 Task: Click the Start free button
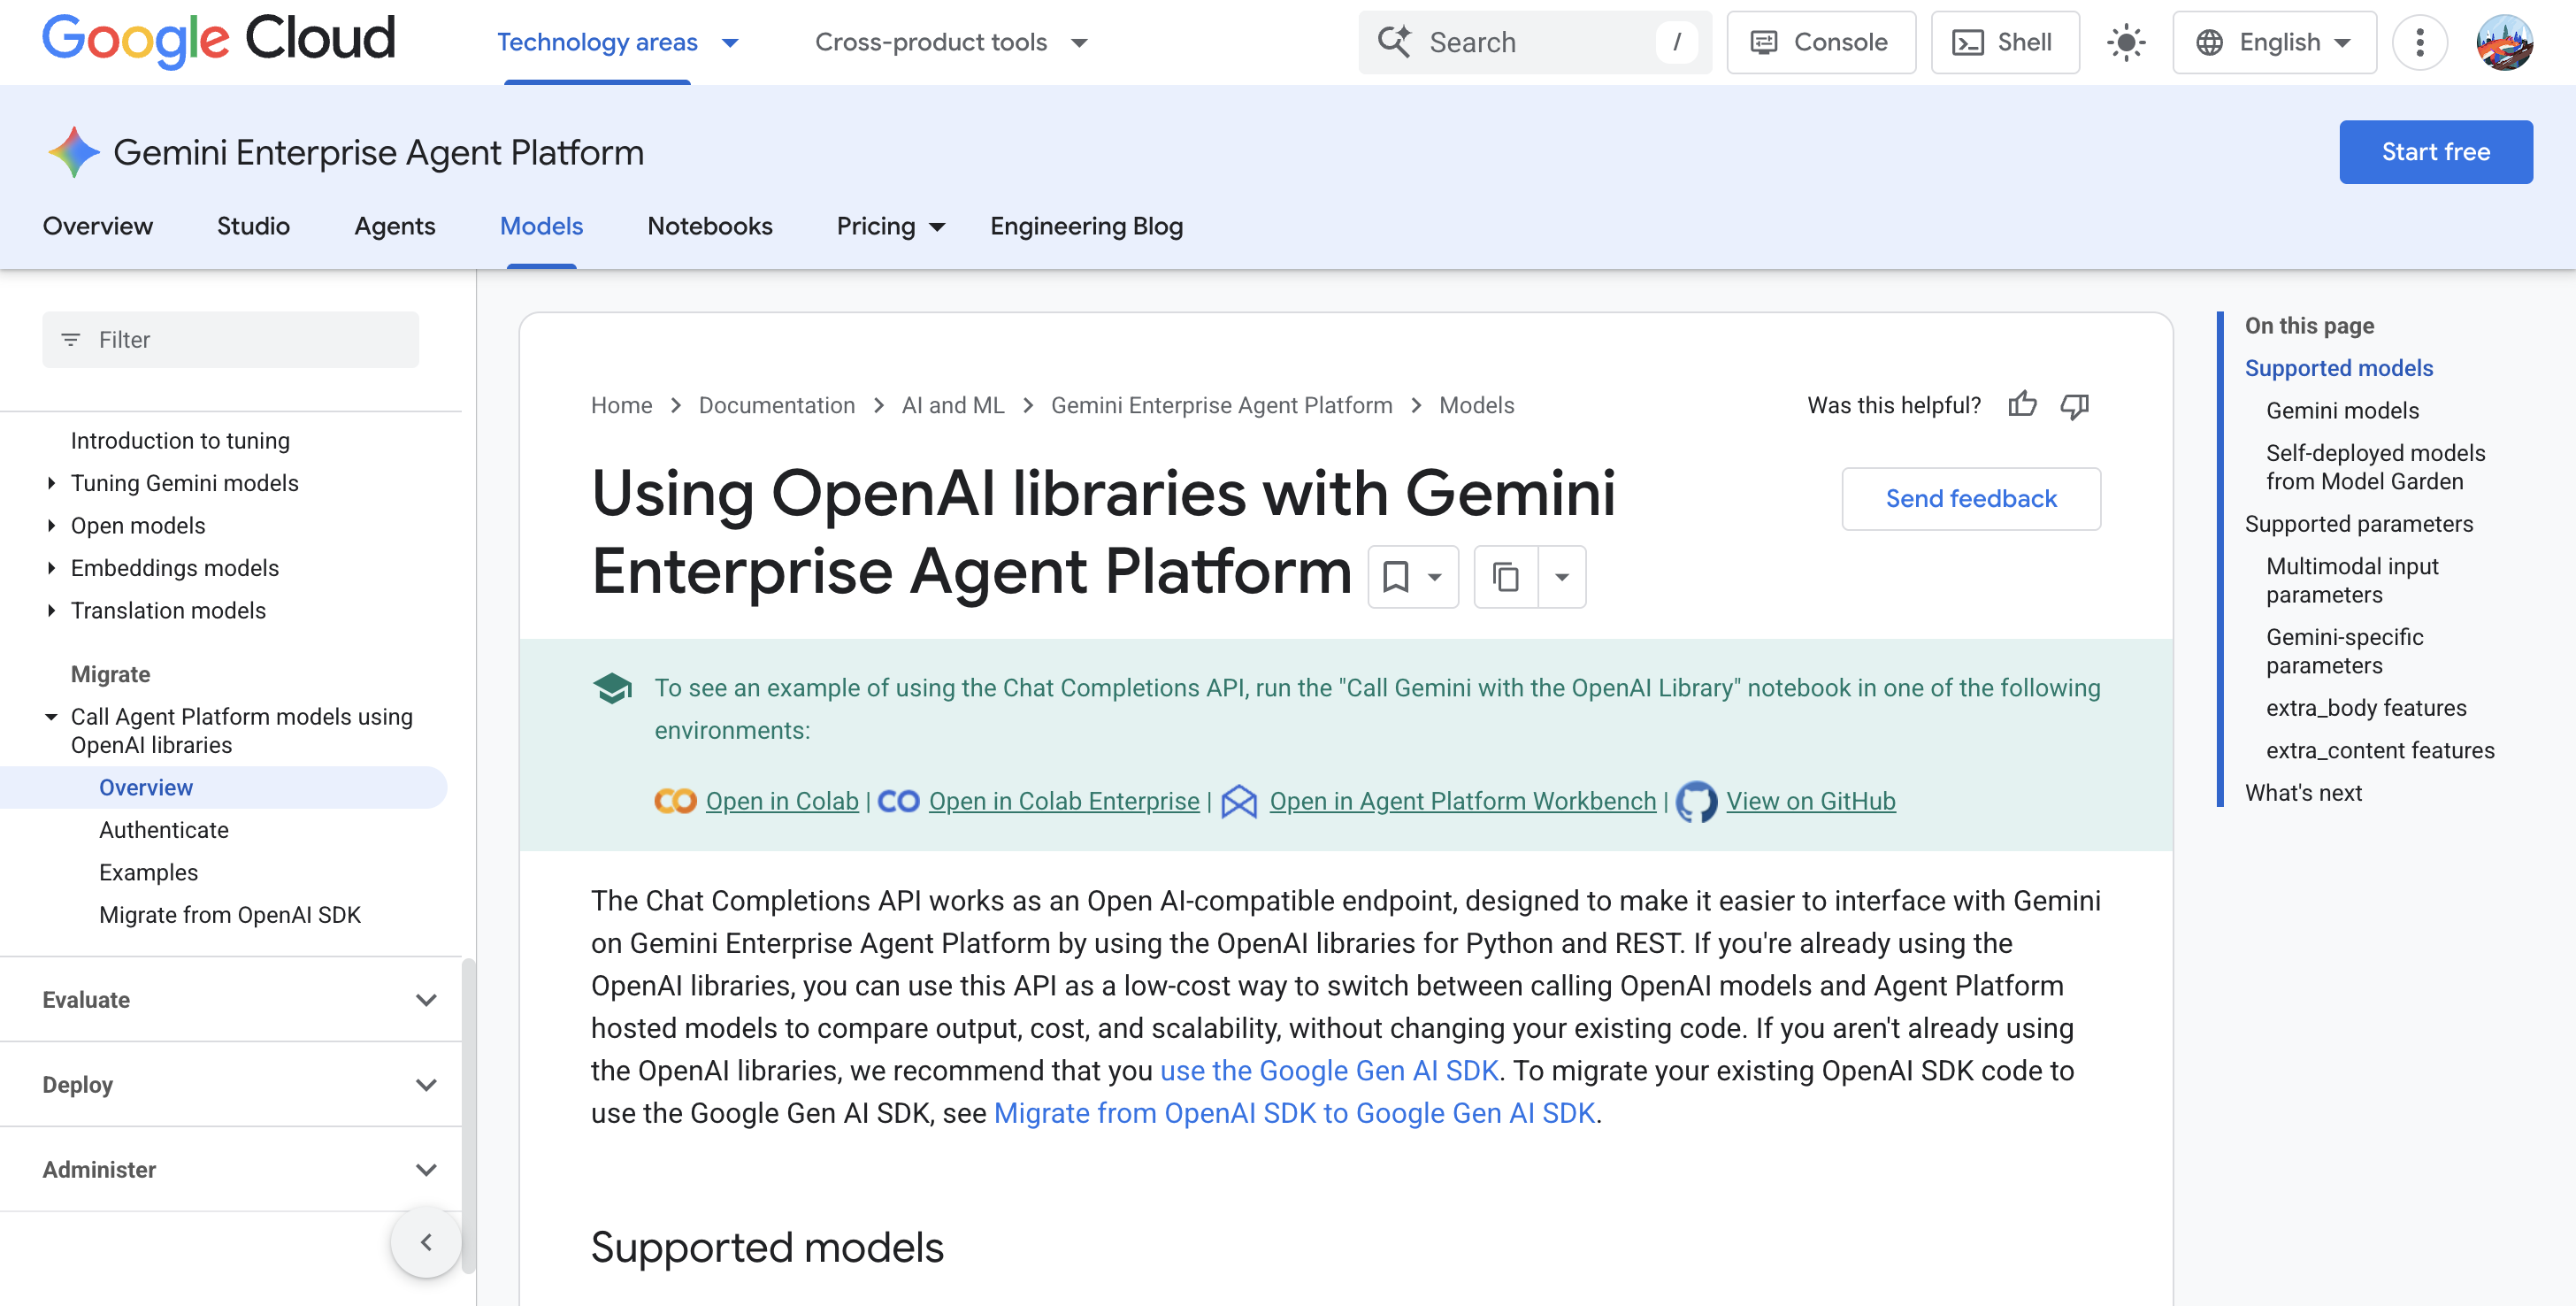[x=2435, y=152]
